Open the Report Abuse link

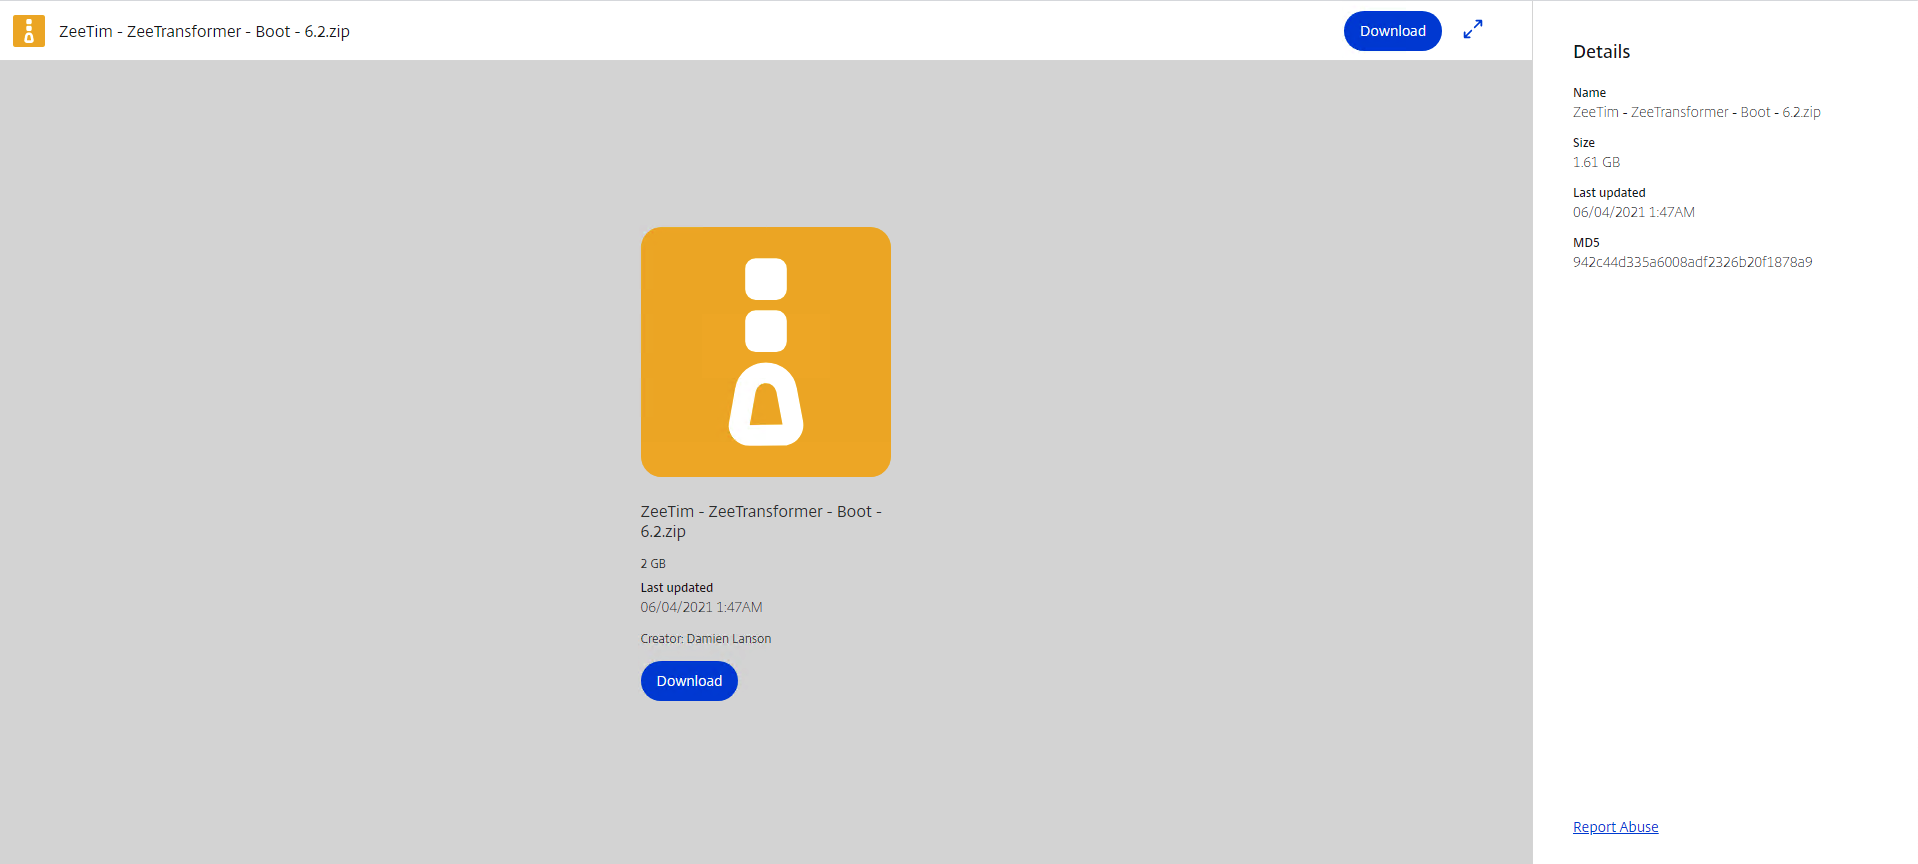[1615, 827]
